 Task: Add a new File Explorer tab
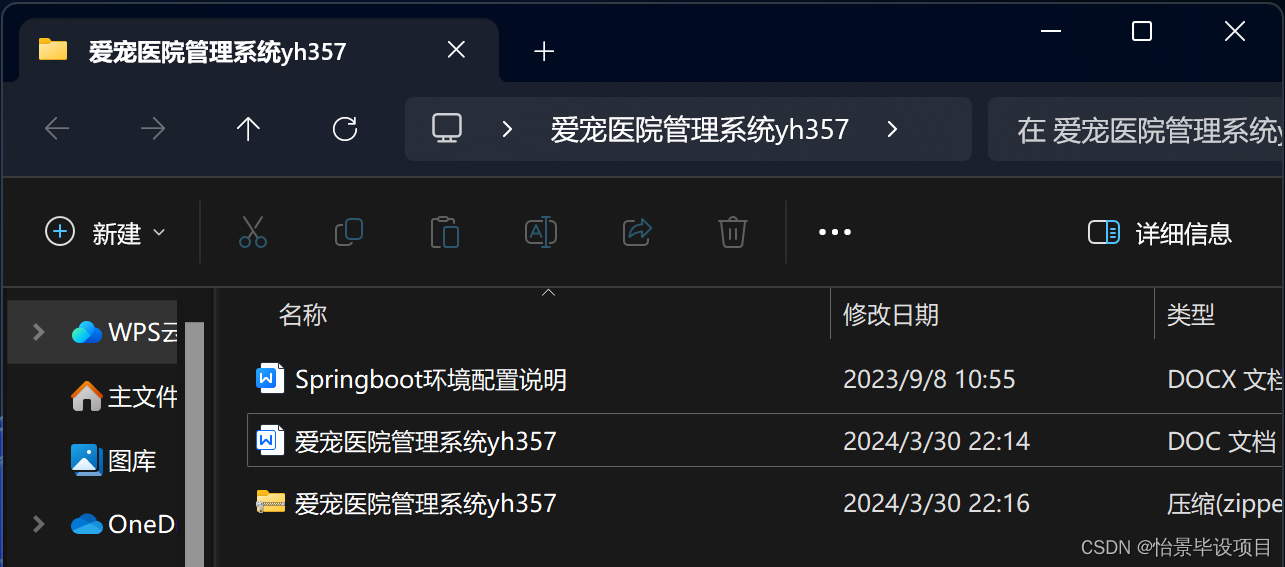pos(544,51)
